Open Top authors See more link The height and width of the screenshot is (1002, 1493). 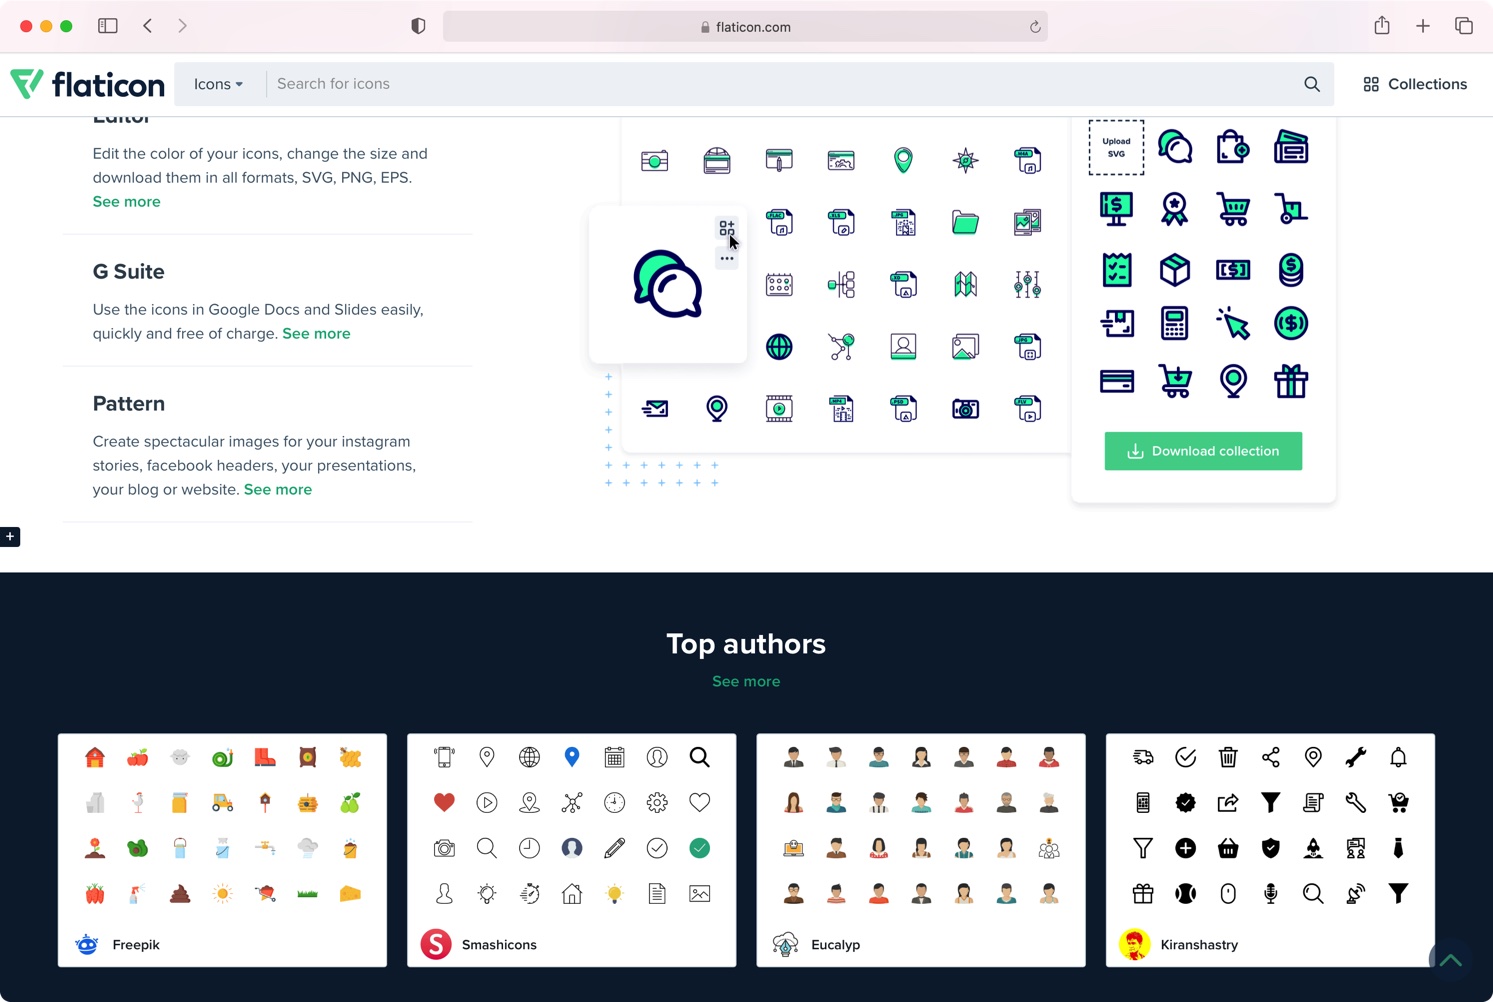(x=746, y=682)
